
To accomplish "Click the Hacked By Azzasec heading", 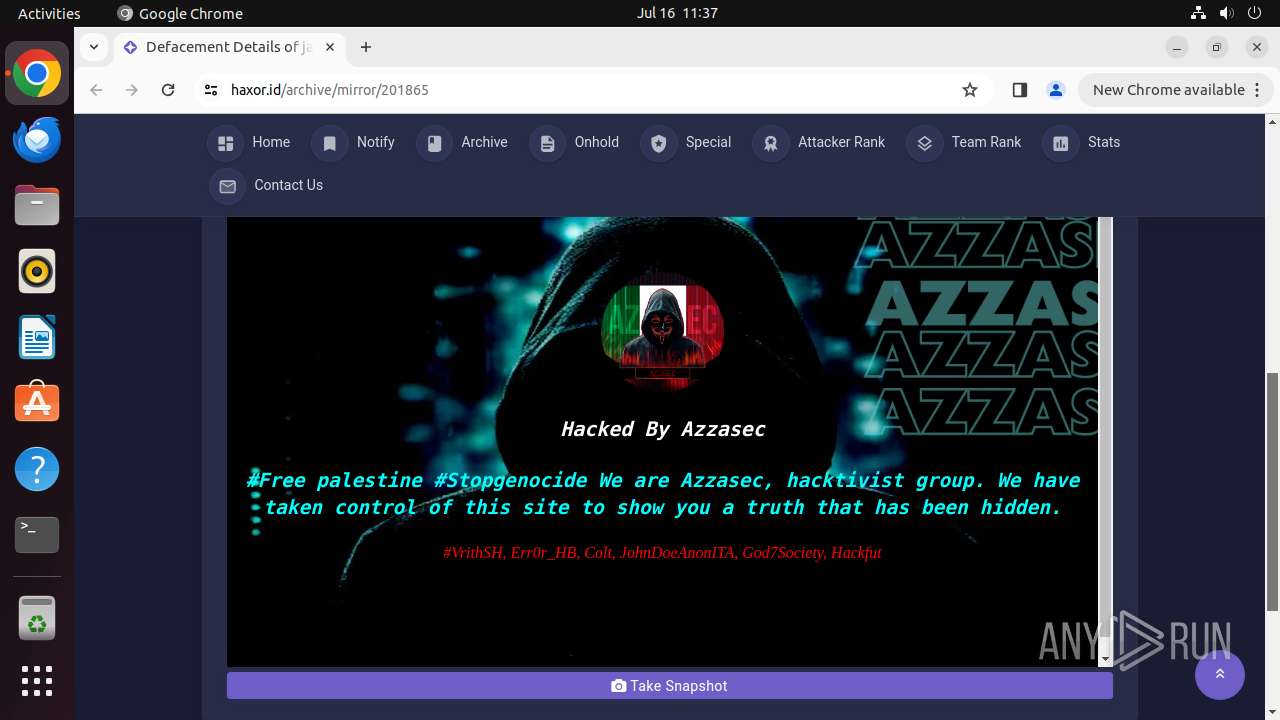I will (663, 429).
